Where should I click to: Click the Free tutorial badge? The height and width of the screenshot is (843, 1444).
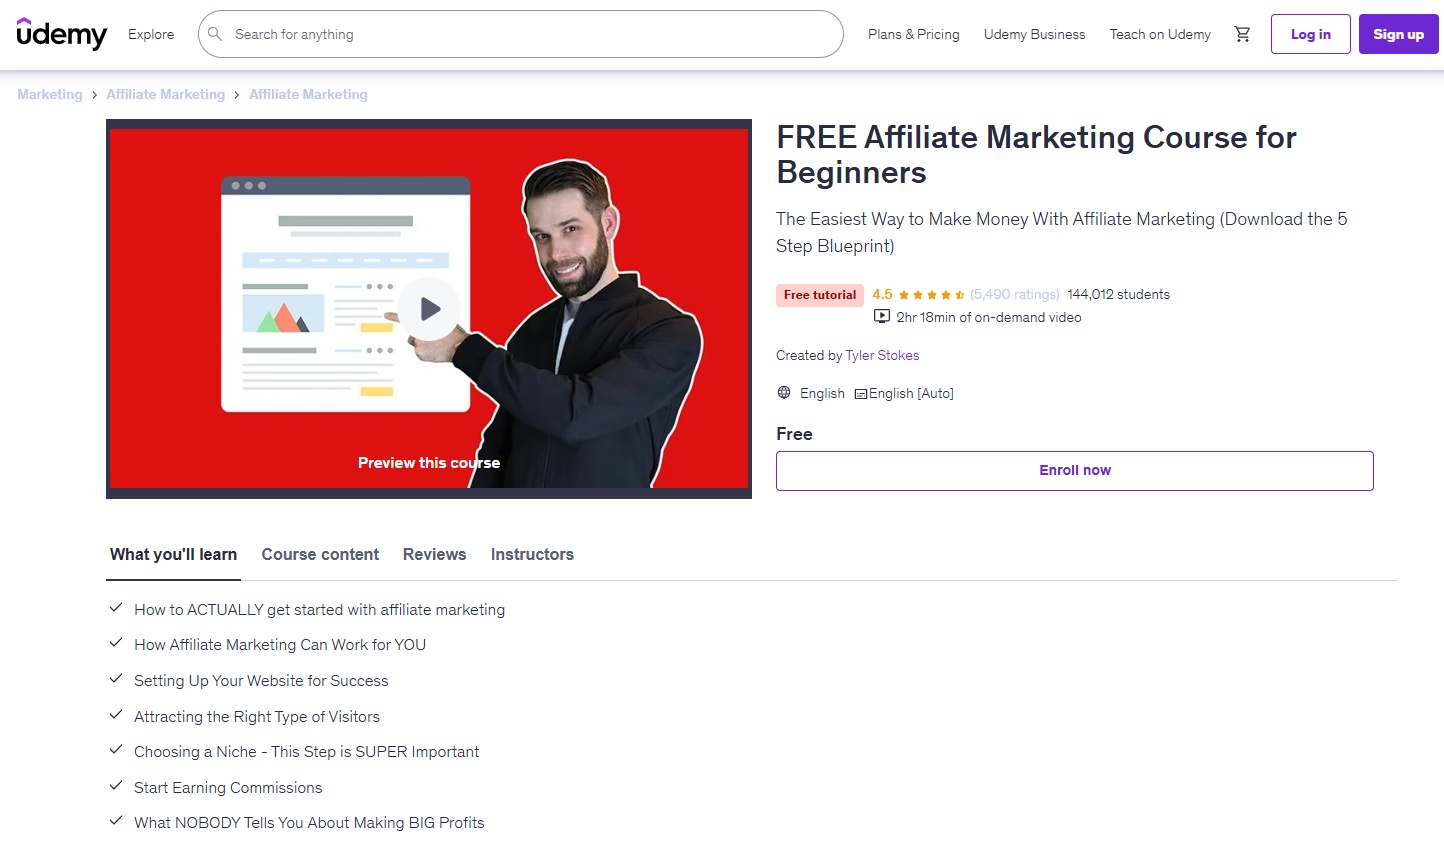[x=820, y=295]
